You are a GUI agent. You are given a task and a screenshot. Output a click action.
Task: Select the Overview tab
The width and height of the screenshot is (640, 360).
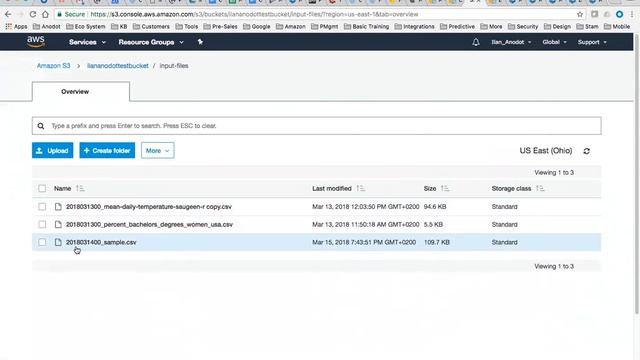(81, 91)
